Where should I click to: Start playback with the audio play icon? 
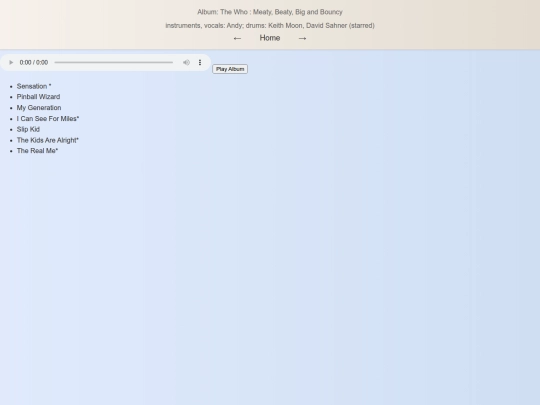[11, 62]
